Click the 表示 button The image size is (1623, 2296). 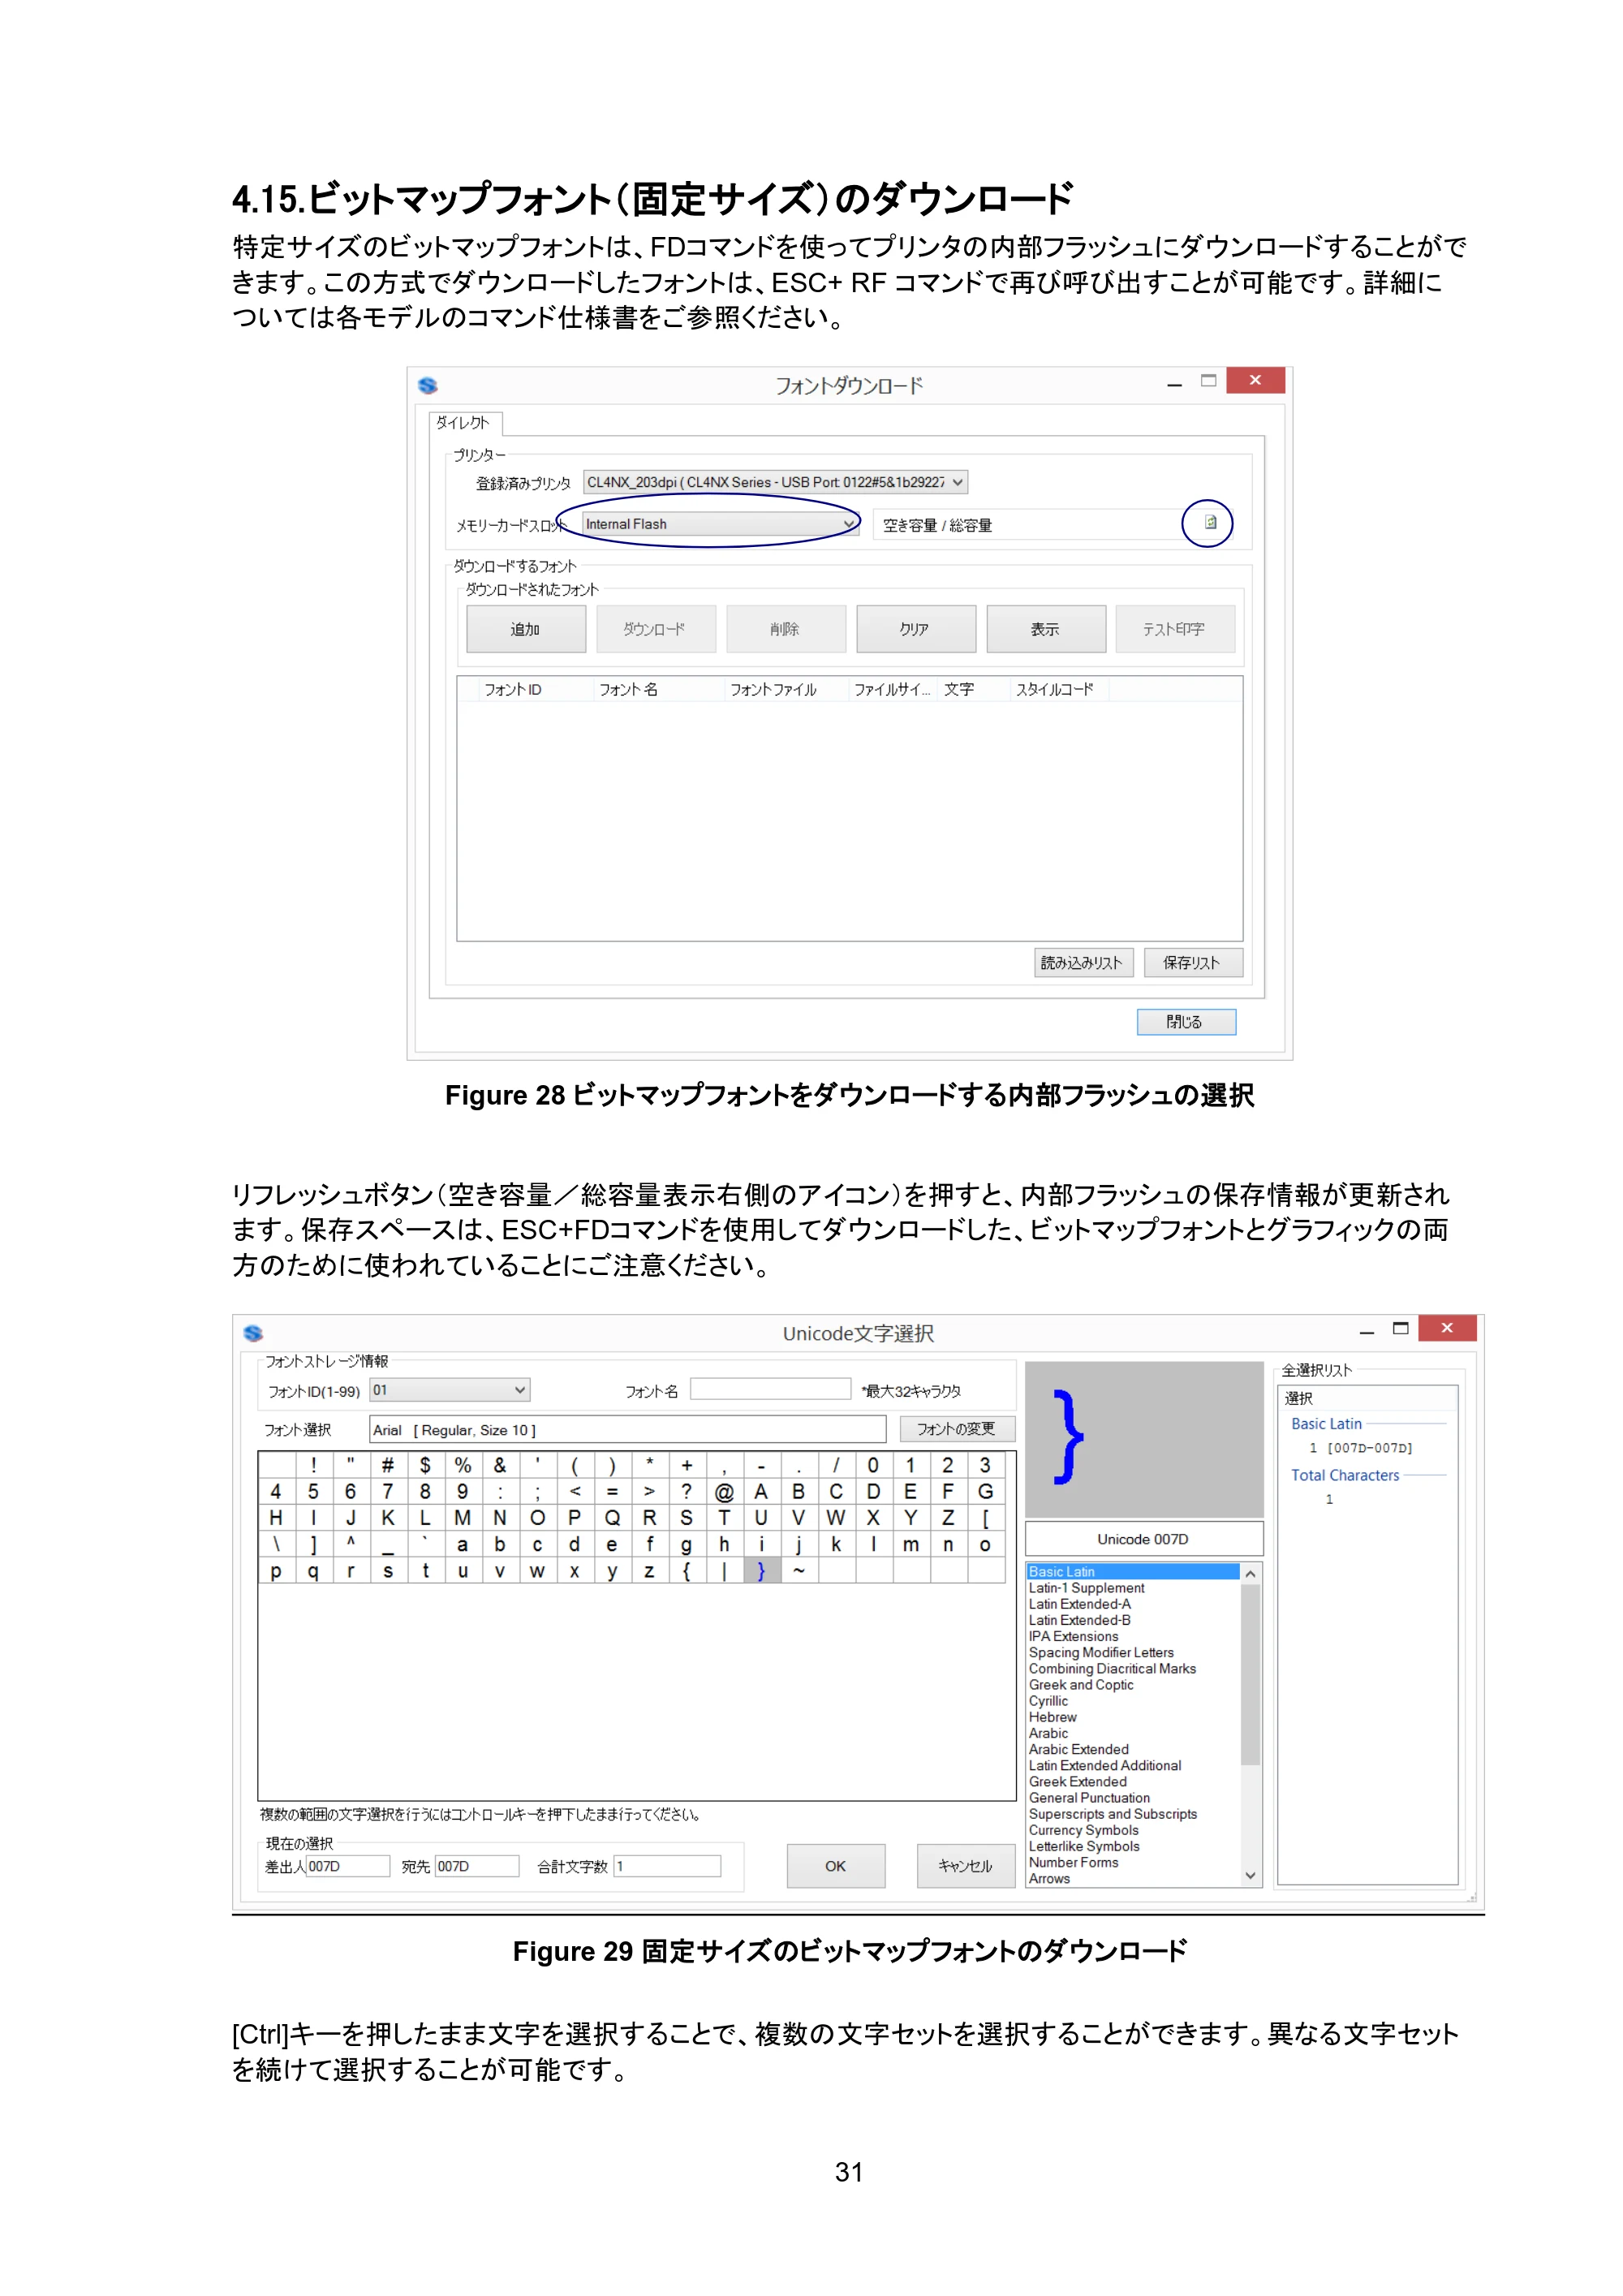click(x=1046, y=629)
